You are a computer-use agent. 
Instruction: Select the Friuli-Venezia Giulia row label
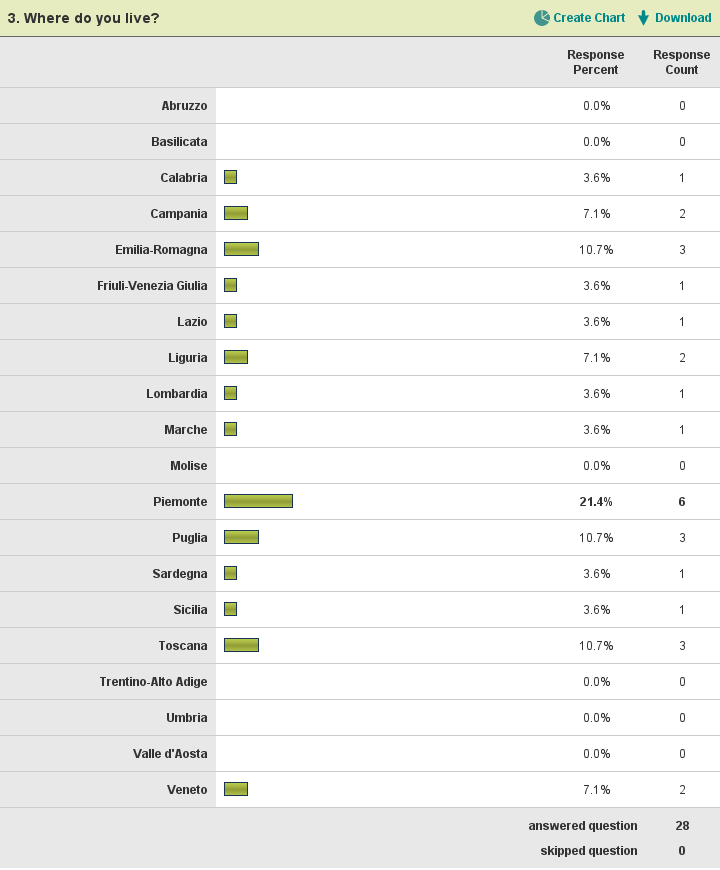click(152, 286)
